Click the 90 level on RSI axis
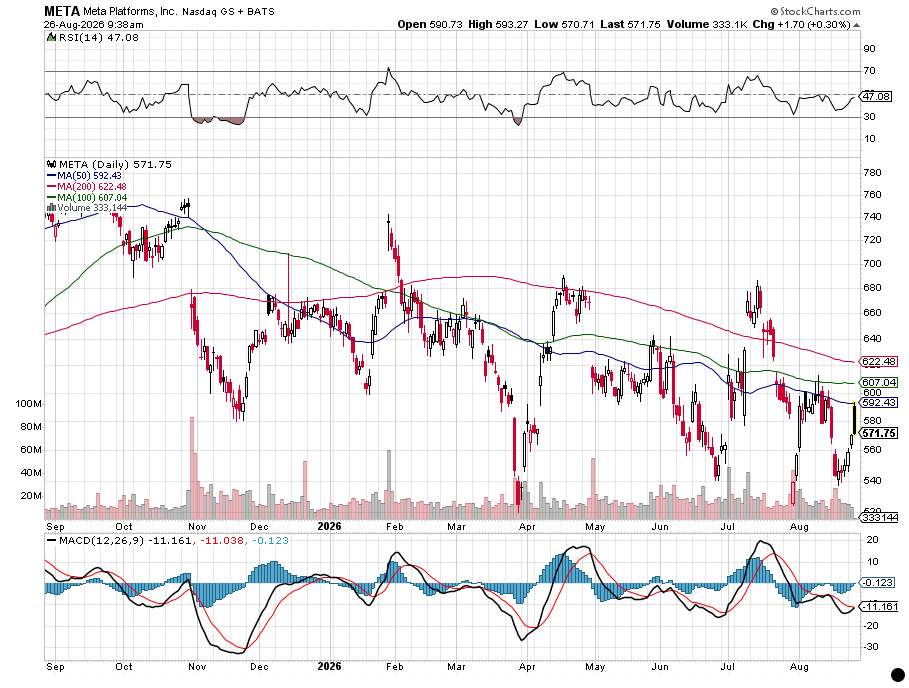 870,49
